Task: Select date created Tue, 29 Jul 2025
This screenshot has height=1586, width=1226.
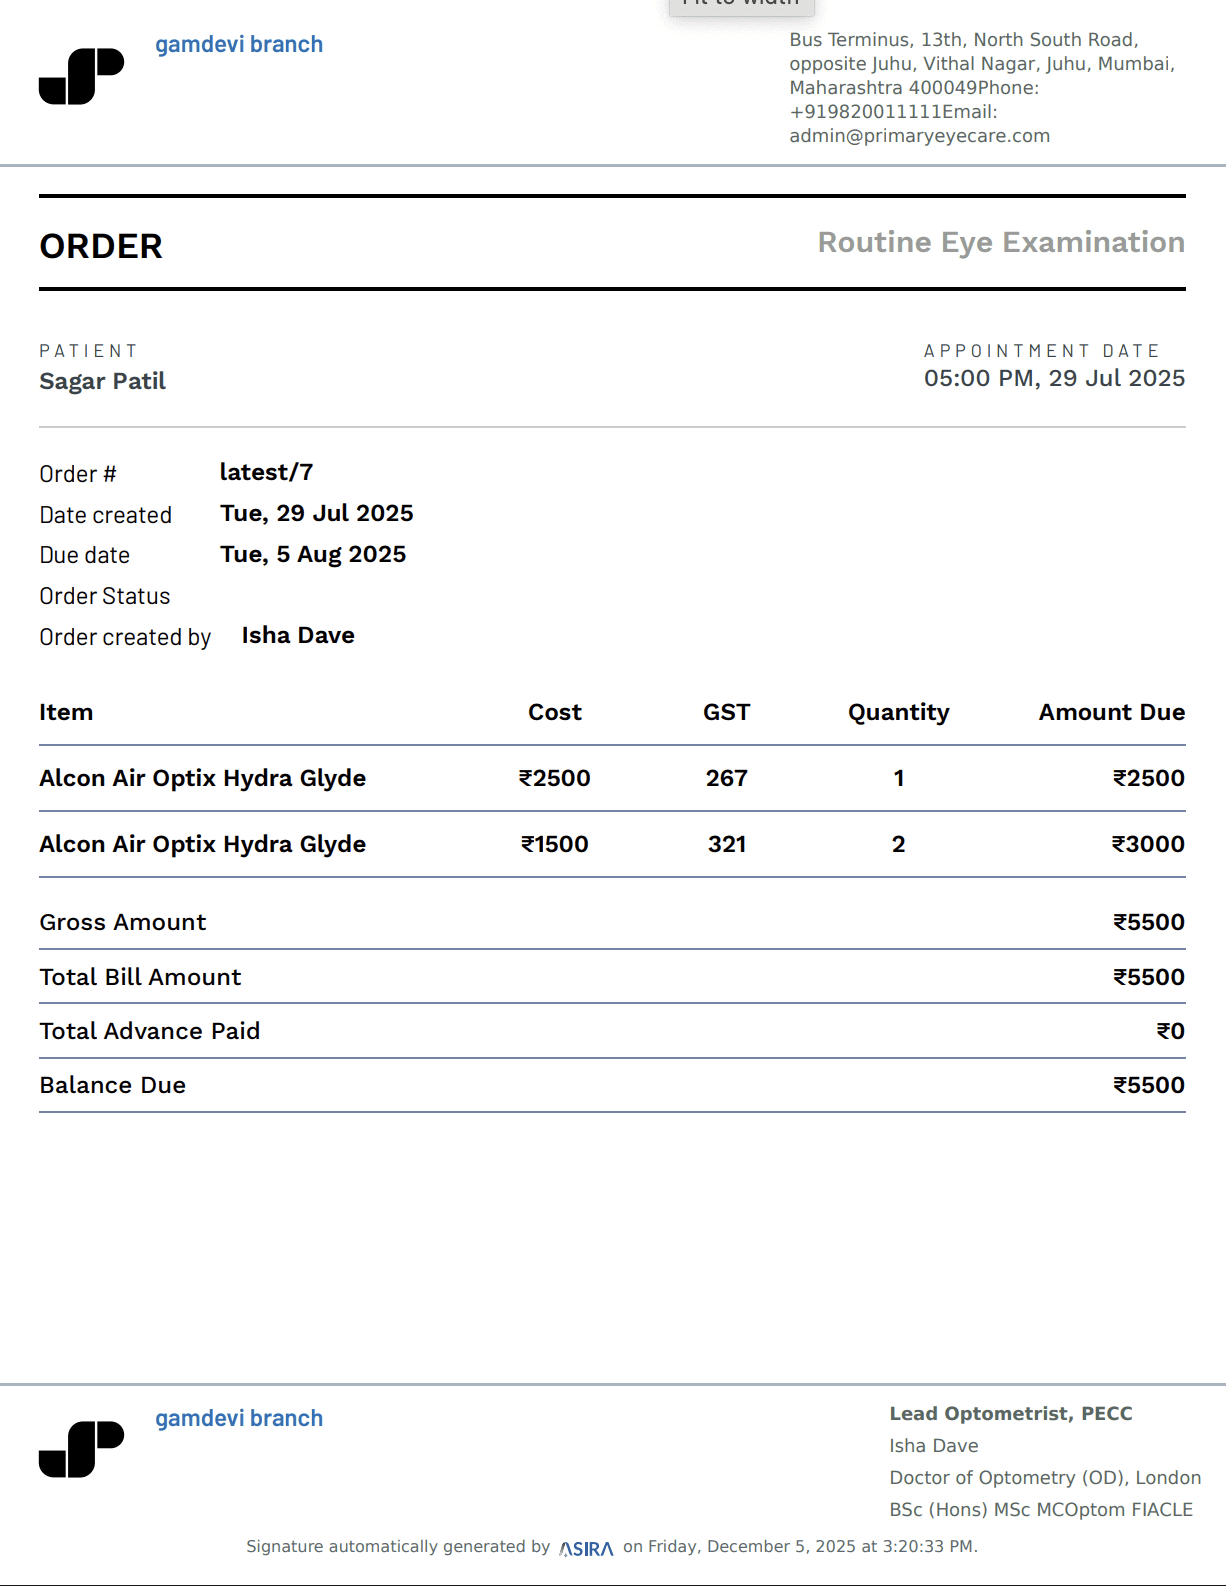Action: [317, 513]
